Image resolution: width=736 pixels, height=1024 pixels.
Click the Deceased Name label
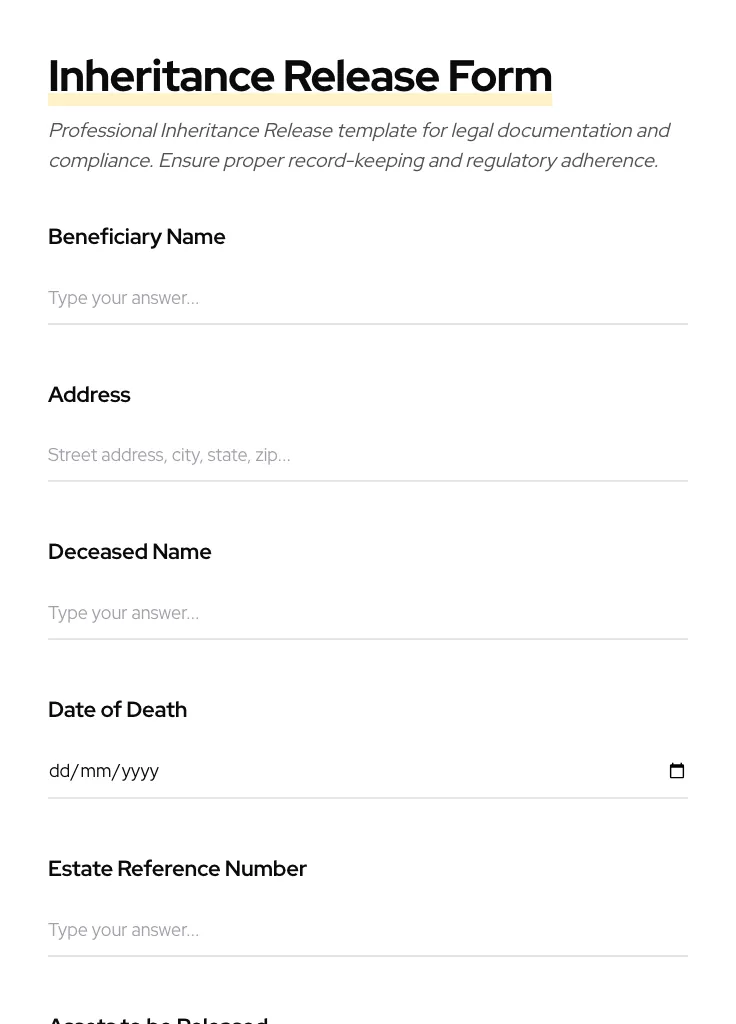pos(129,551)
